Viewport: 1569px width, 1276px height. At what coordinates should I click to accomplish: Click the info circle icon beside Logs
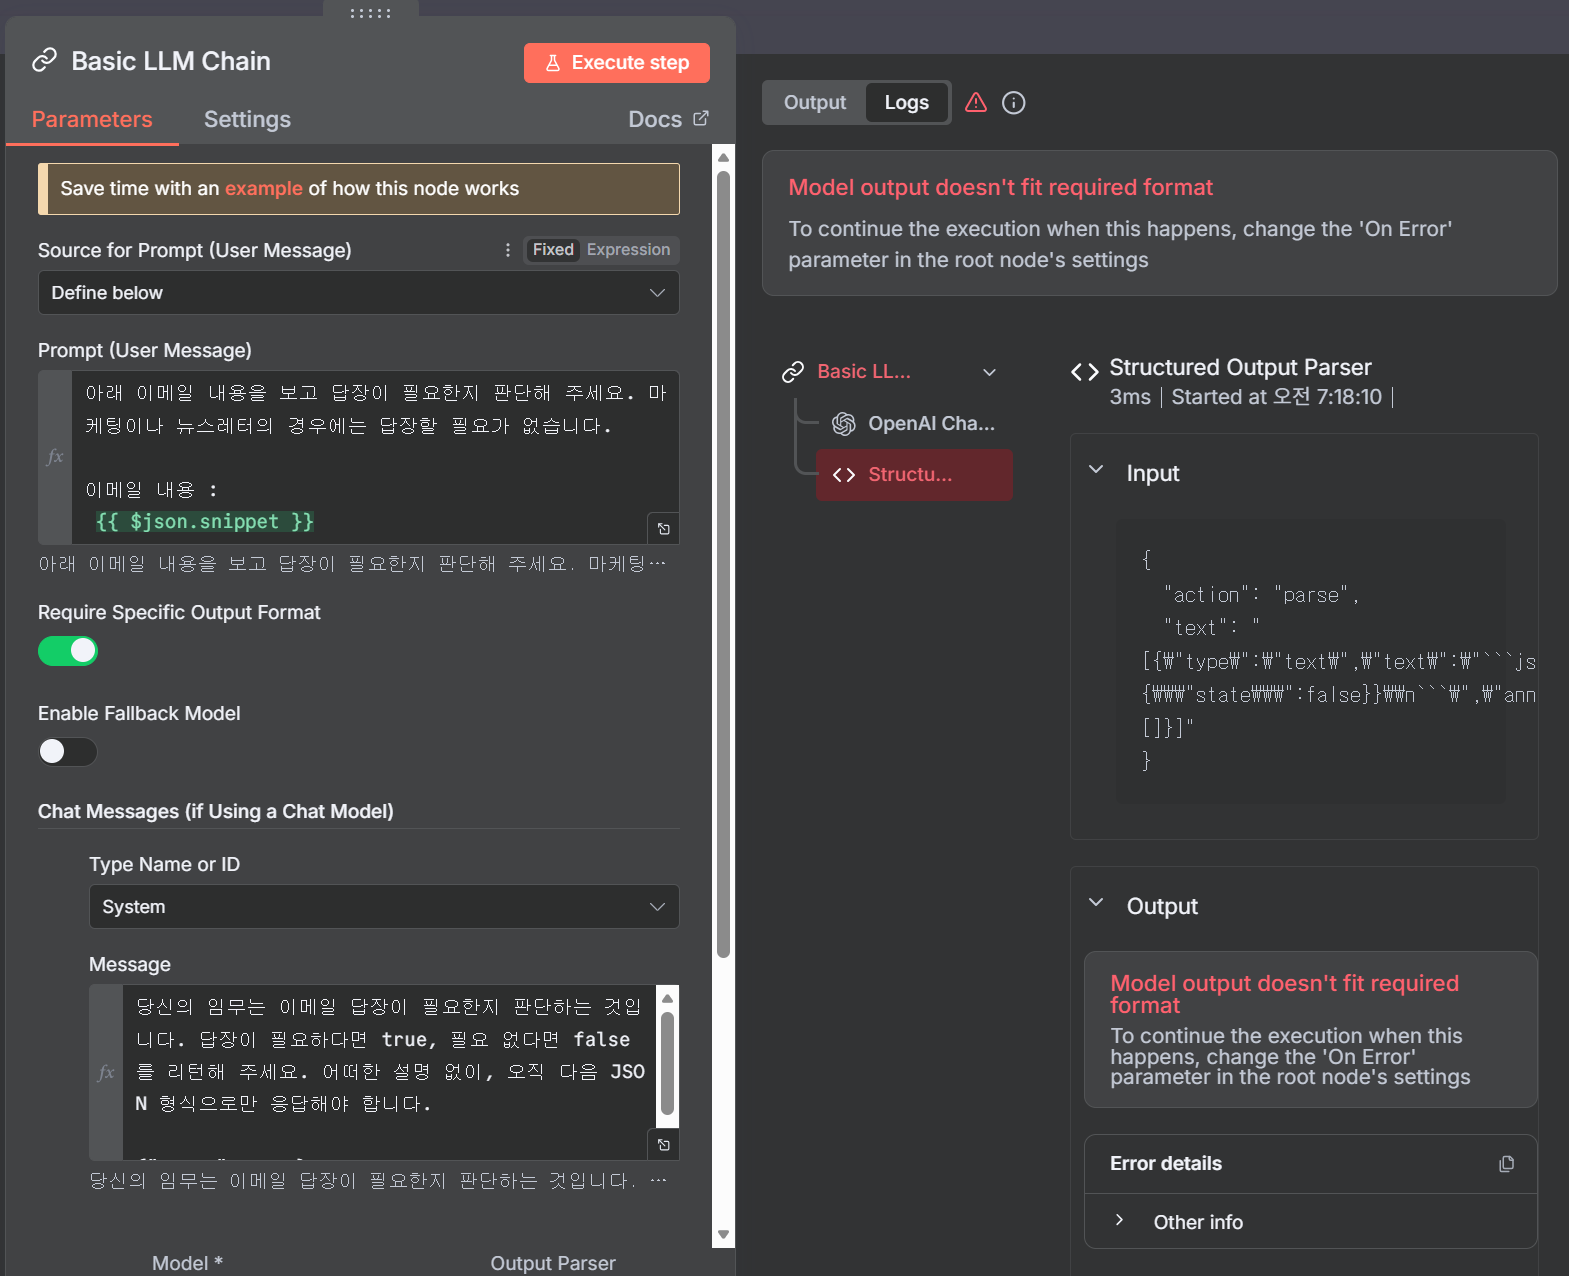1013,103
